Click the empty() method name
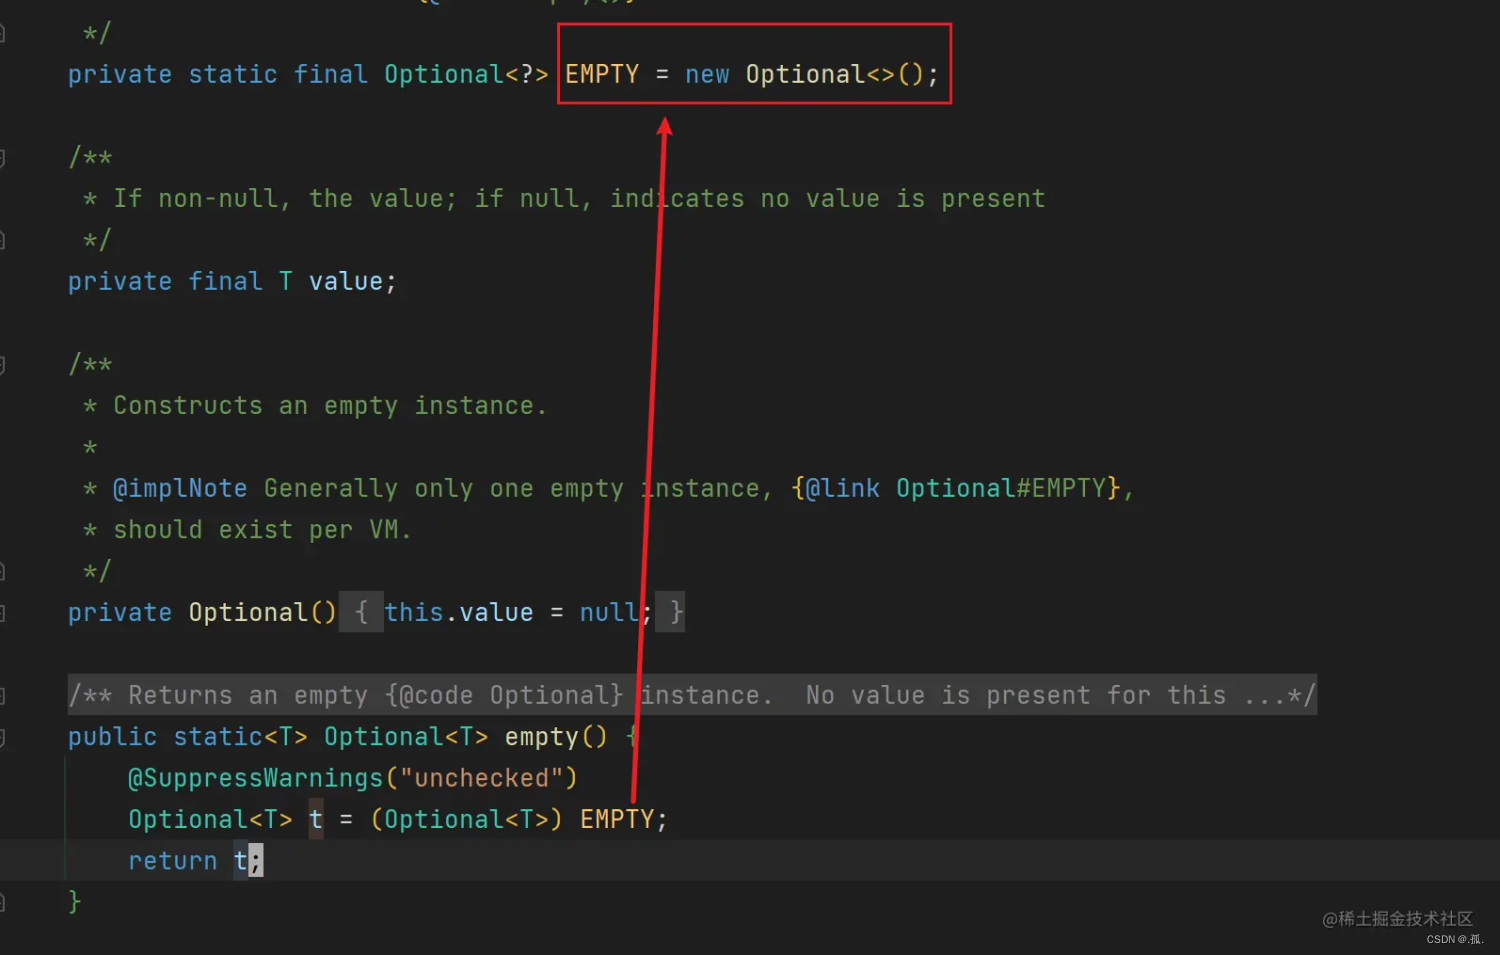Screen dimensions: 1500x955 (x=542, y=737)
